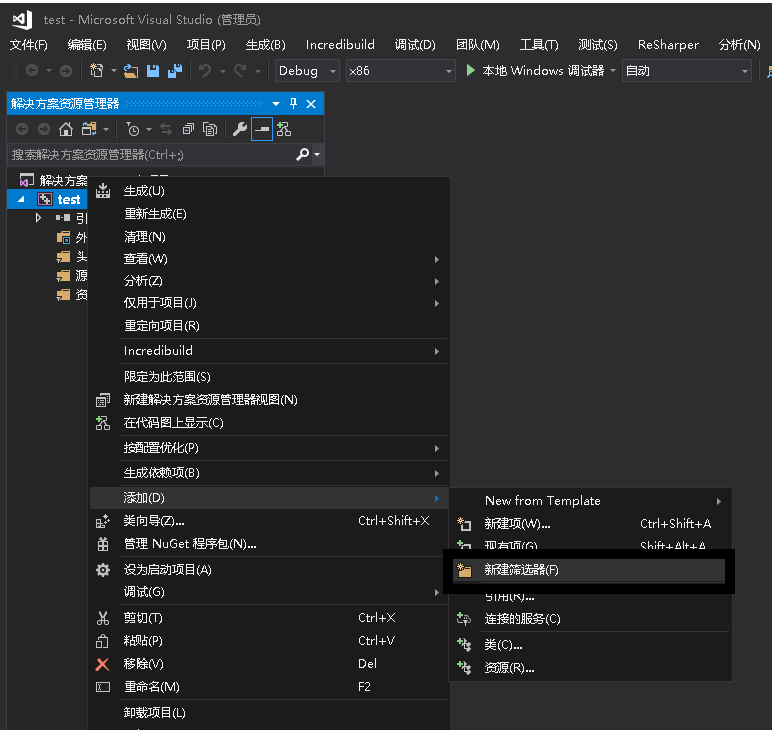Select 连接的服务(C) in submenu
This screenshot has height=730, width=772.
pos(590,619)
